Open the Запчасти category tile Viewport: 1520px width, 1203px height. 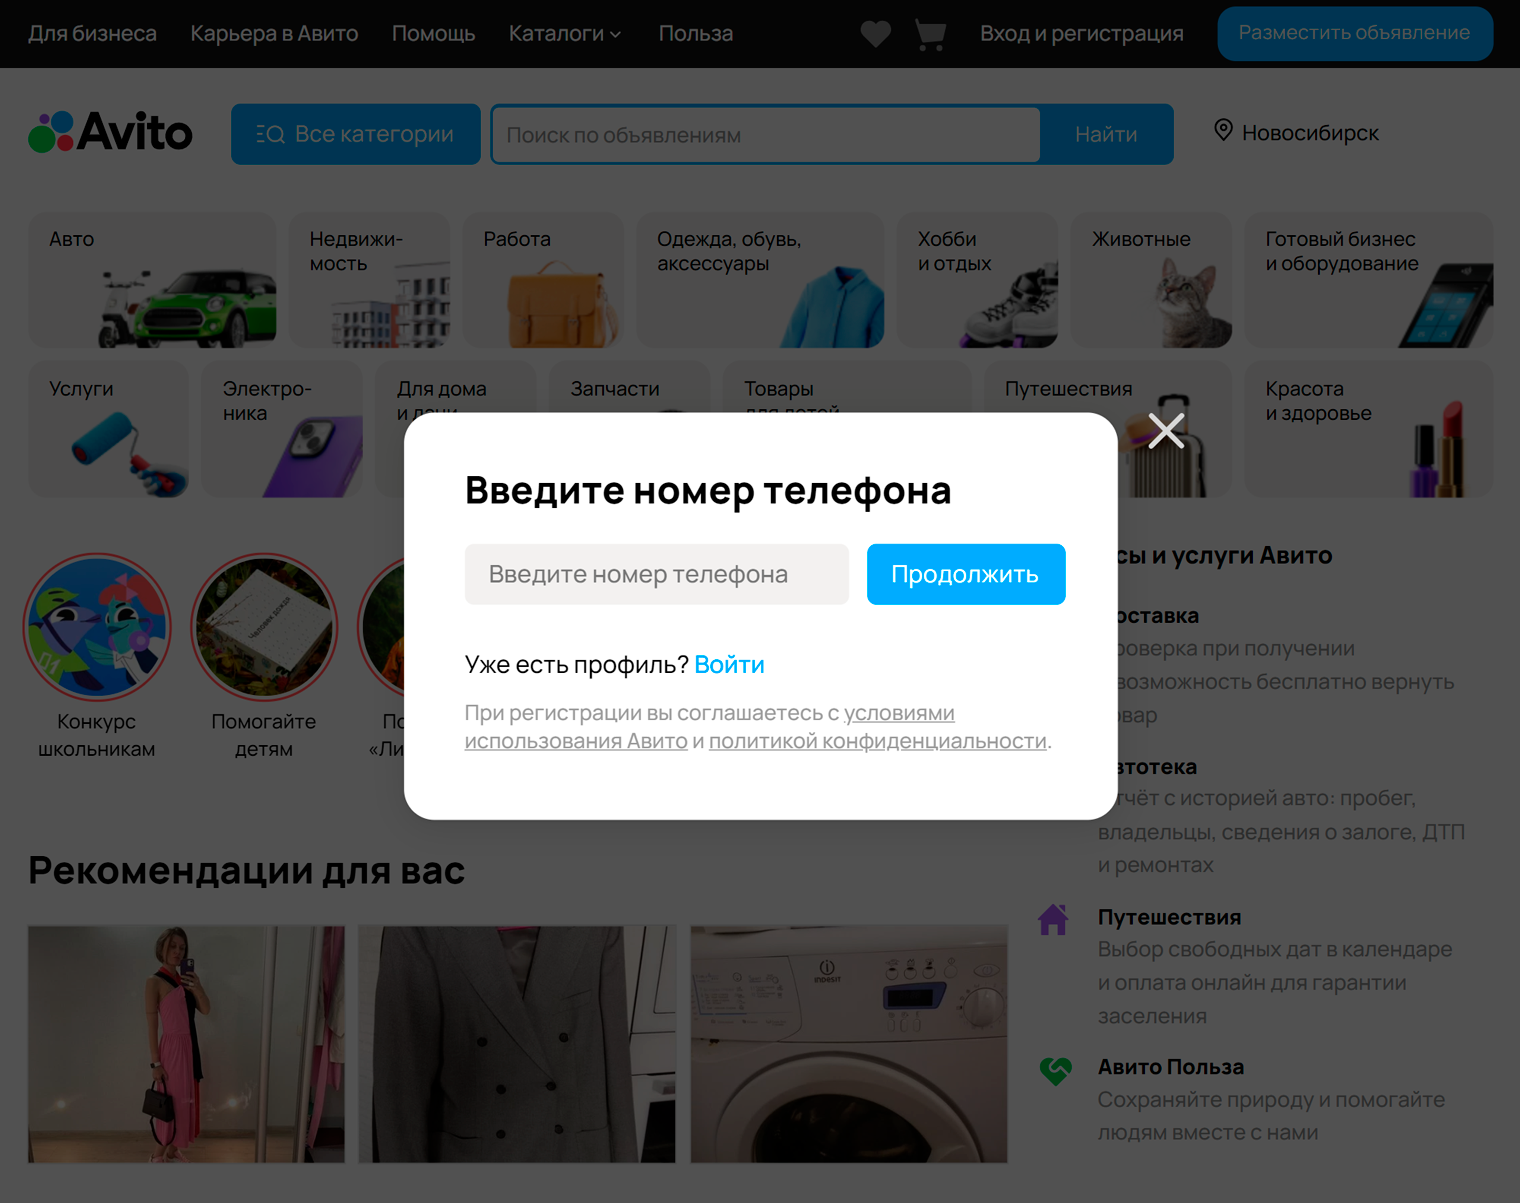tap(629, 387)
